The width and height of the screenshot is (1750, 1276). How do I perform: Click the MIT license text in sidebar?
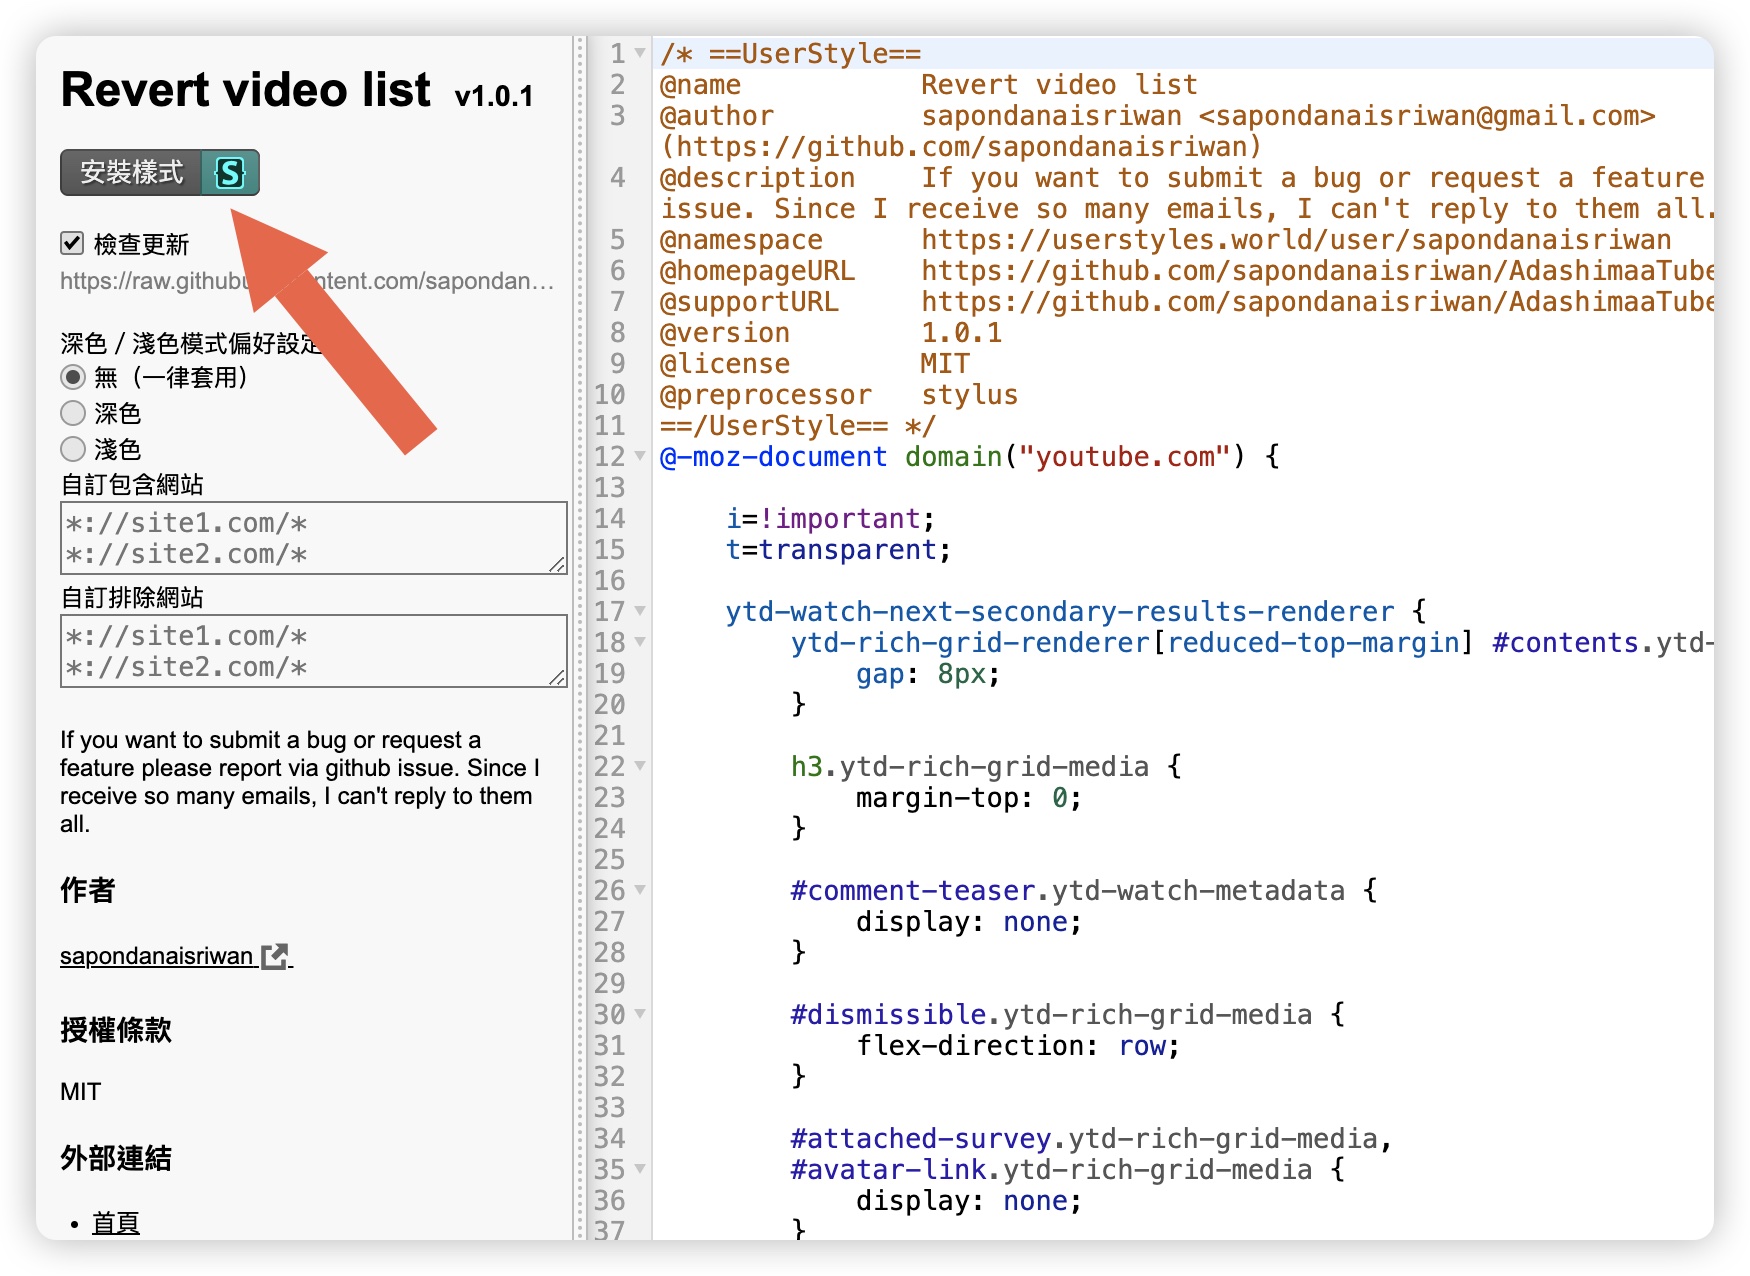(80, 1091)
